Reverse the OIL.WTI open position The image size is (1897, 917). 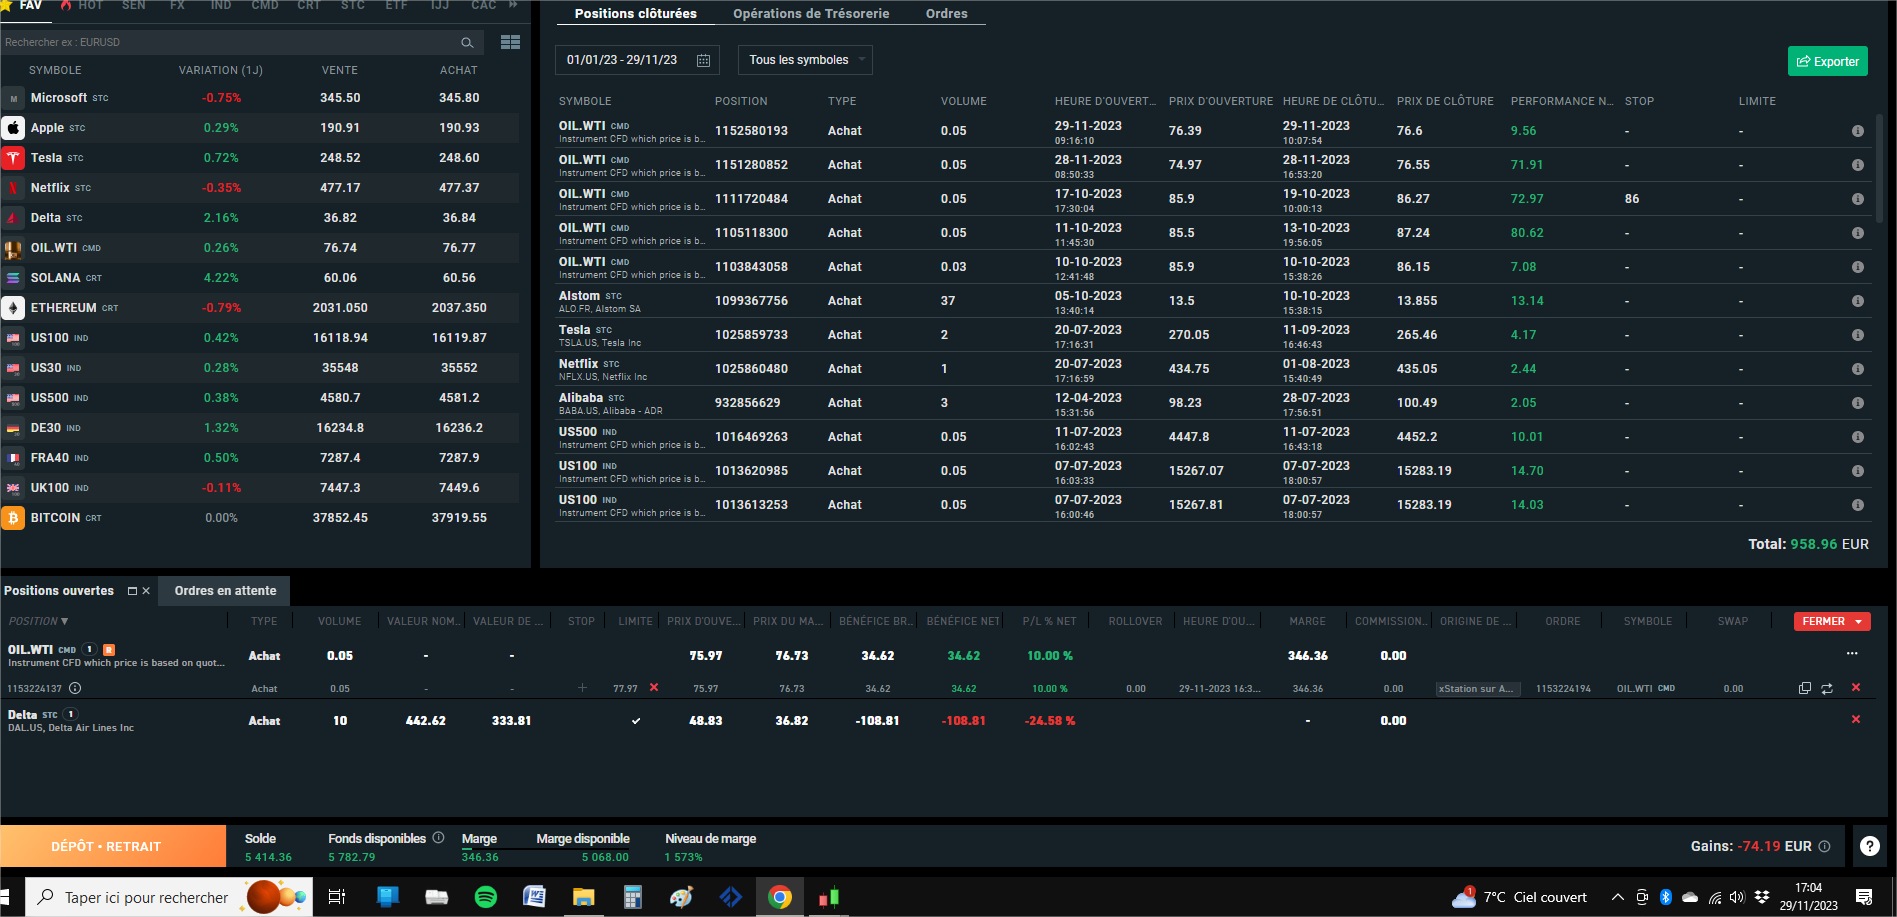(x=1827, y=688)
